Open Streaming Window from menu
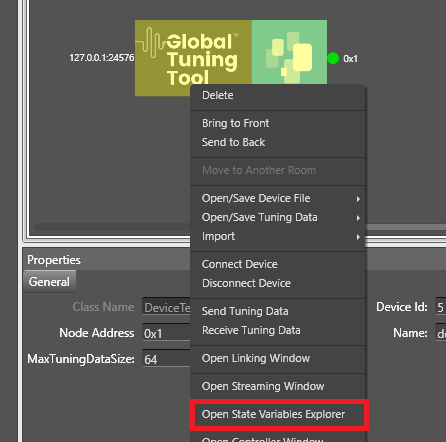The height and width of the screenshot is (442, 446). [277, 386]
